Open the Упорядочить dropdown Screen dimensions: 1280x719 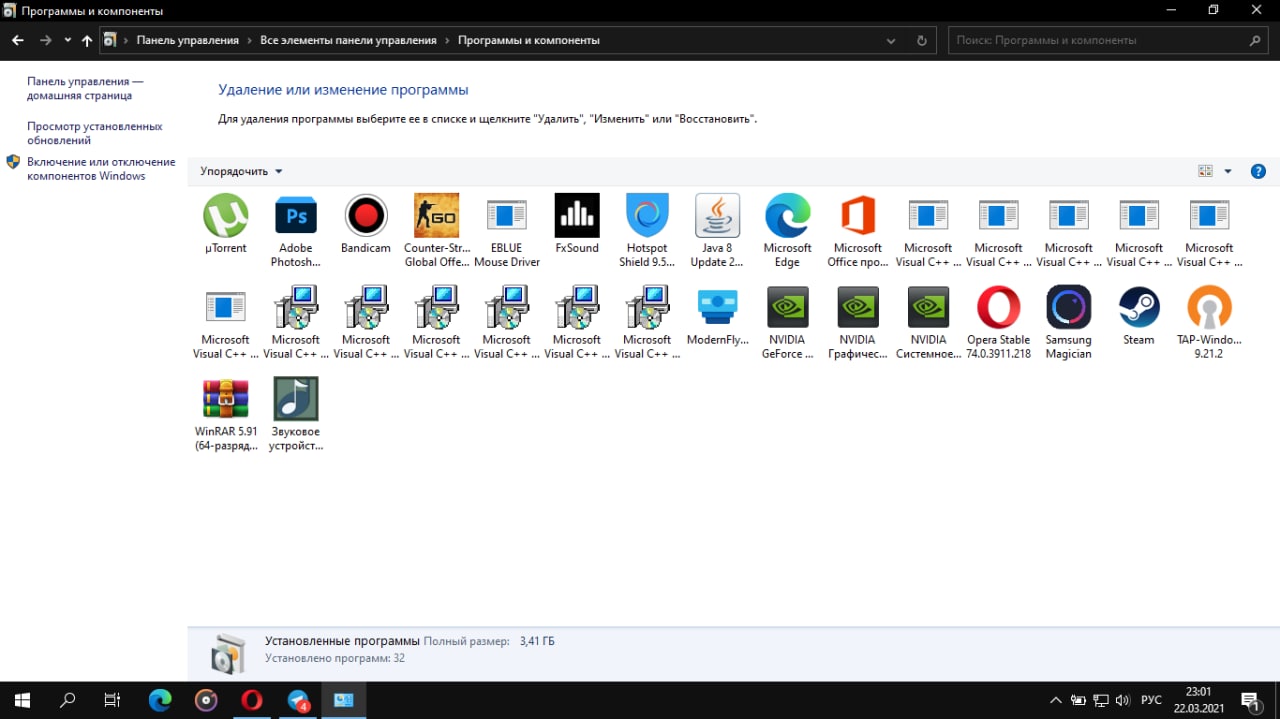point(241,171)
